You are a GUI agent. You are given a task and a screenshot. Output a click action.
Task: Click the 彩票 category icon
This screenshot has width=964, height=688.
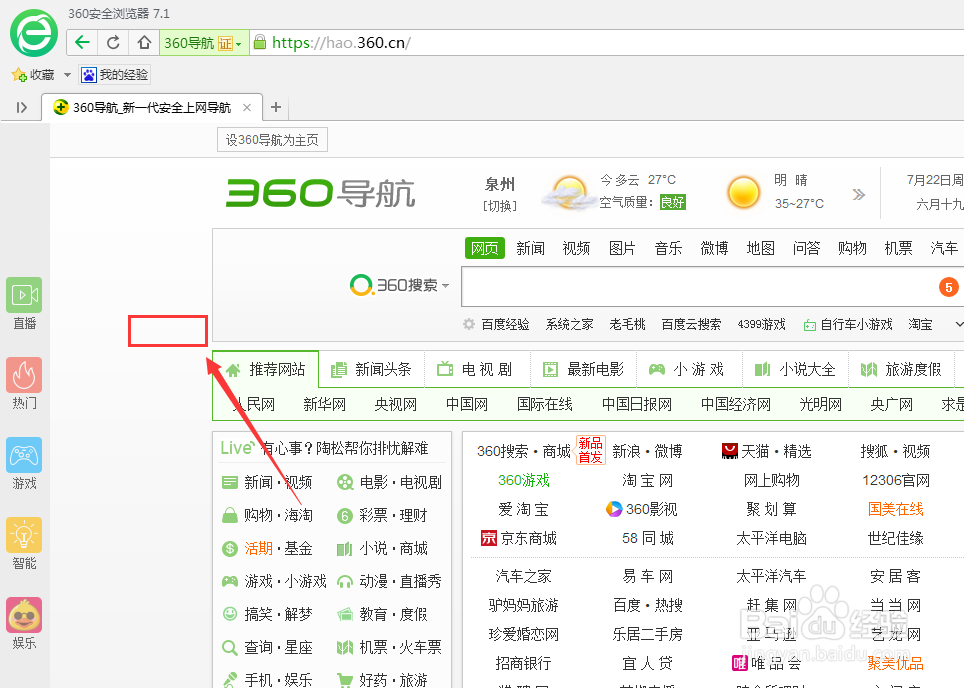tap(345, 515)
